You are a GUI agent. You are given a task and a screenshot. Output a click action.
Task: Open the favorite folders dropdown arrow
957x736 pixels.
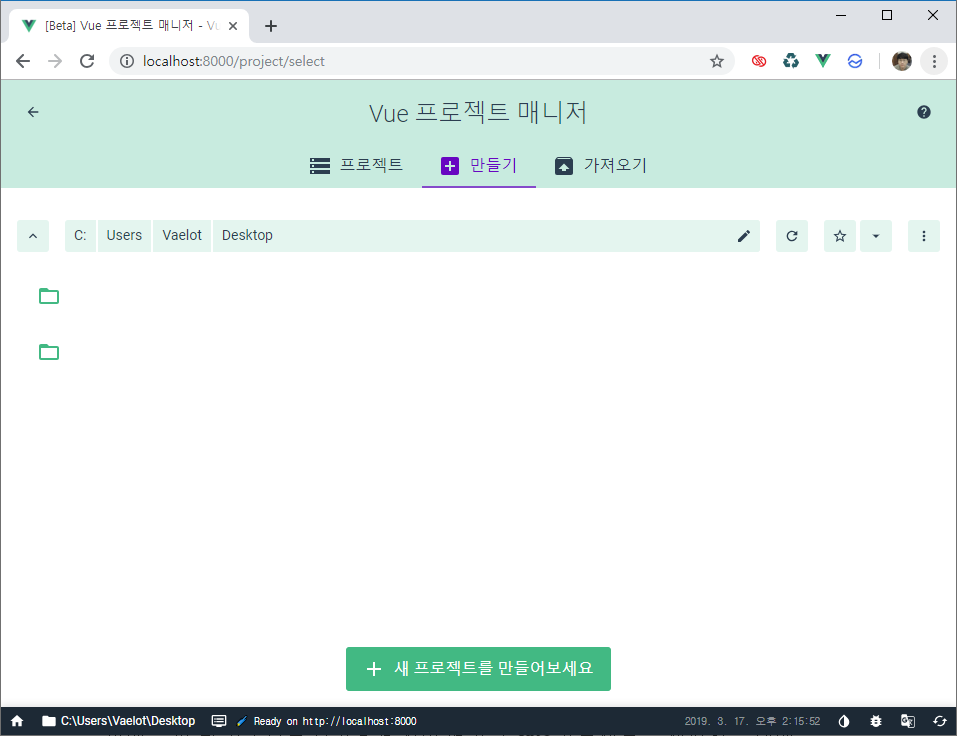coord(876,235)
